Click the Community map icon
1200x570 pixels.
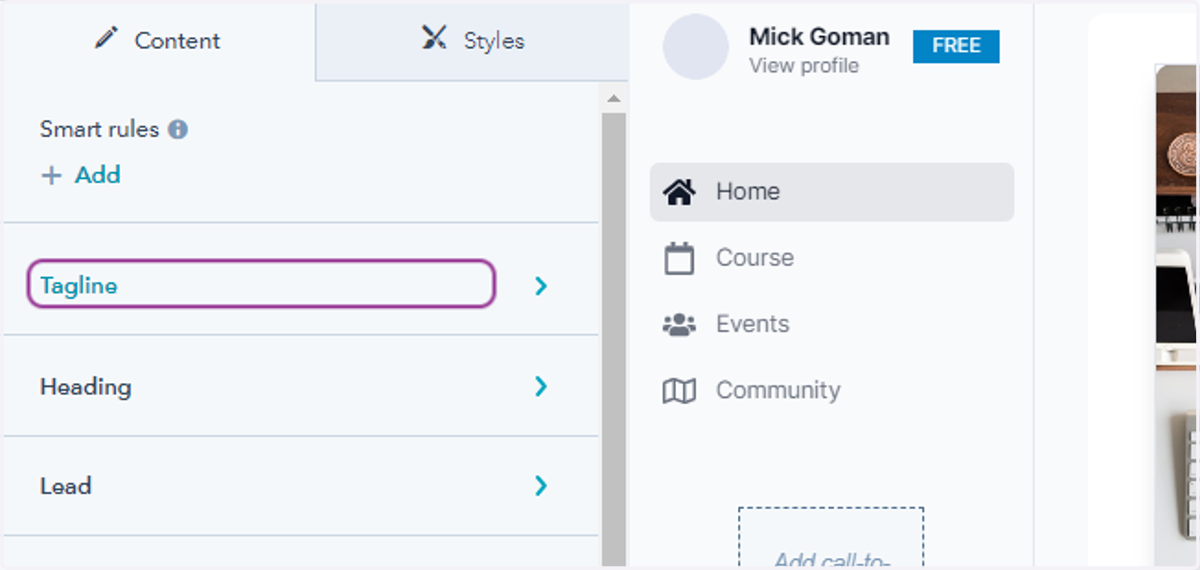pos(679,391)
